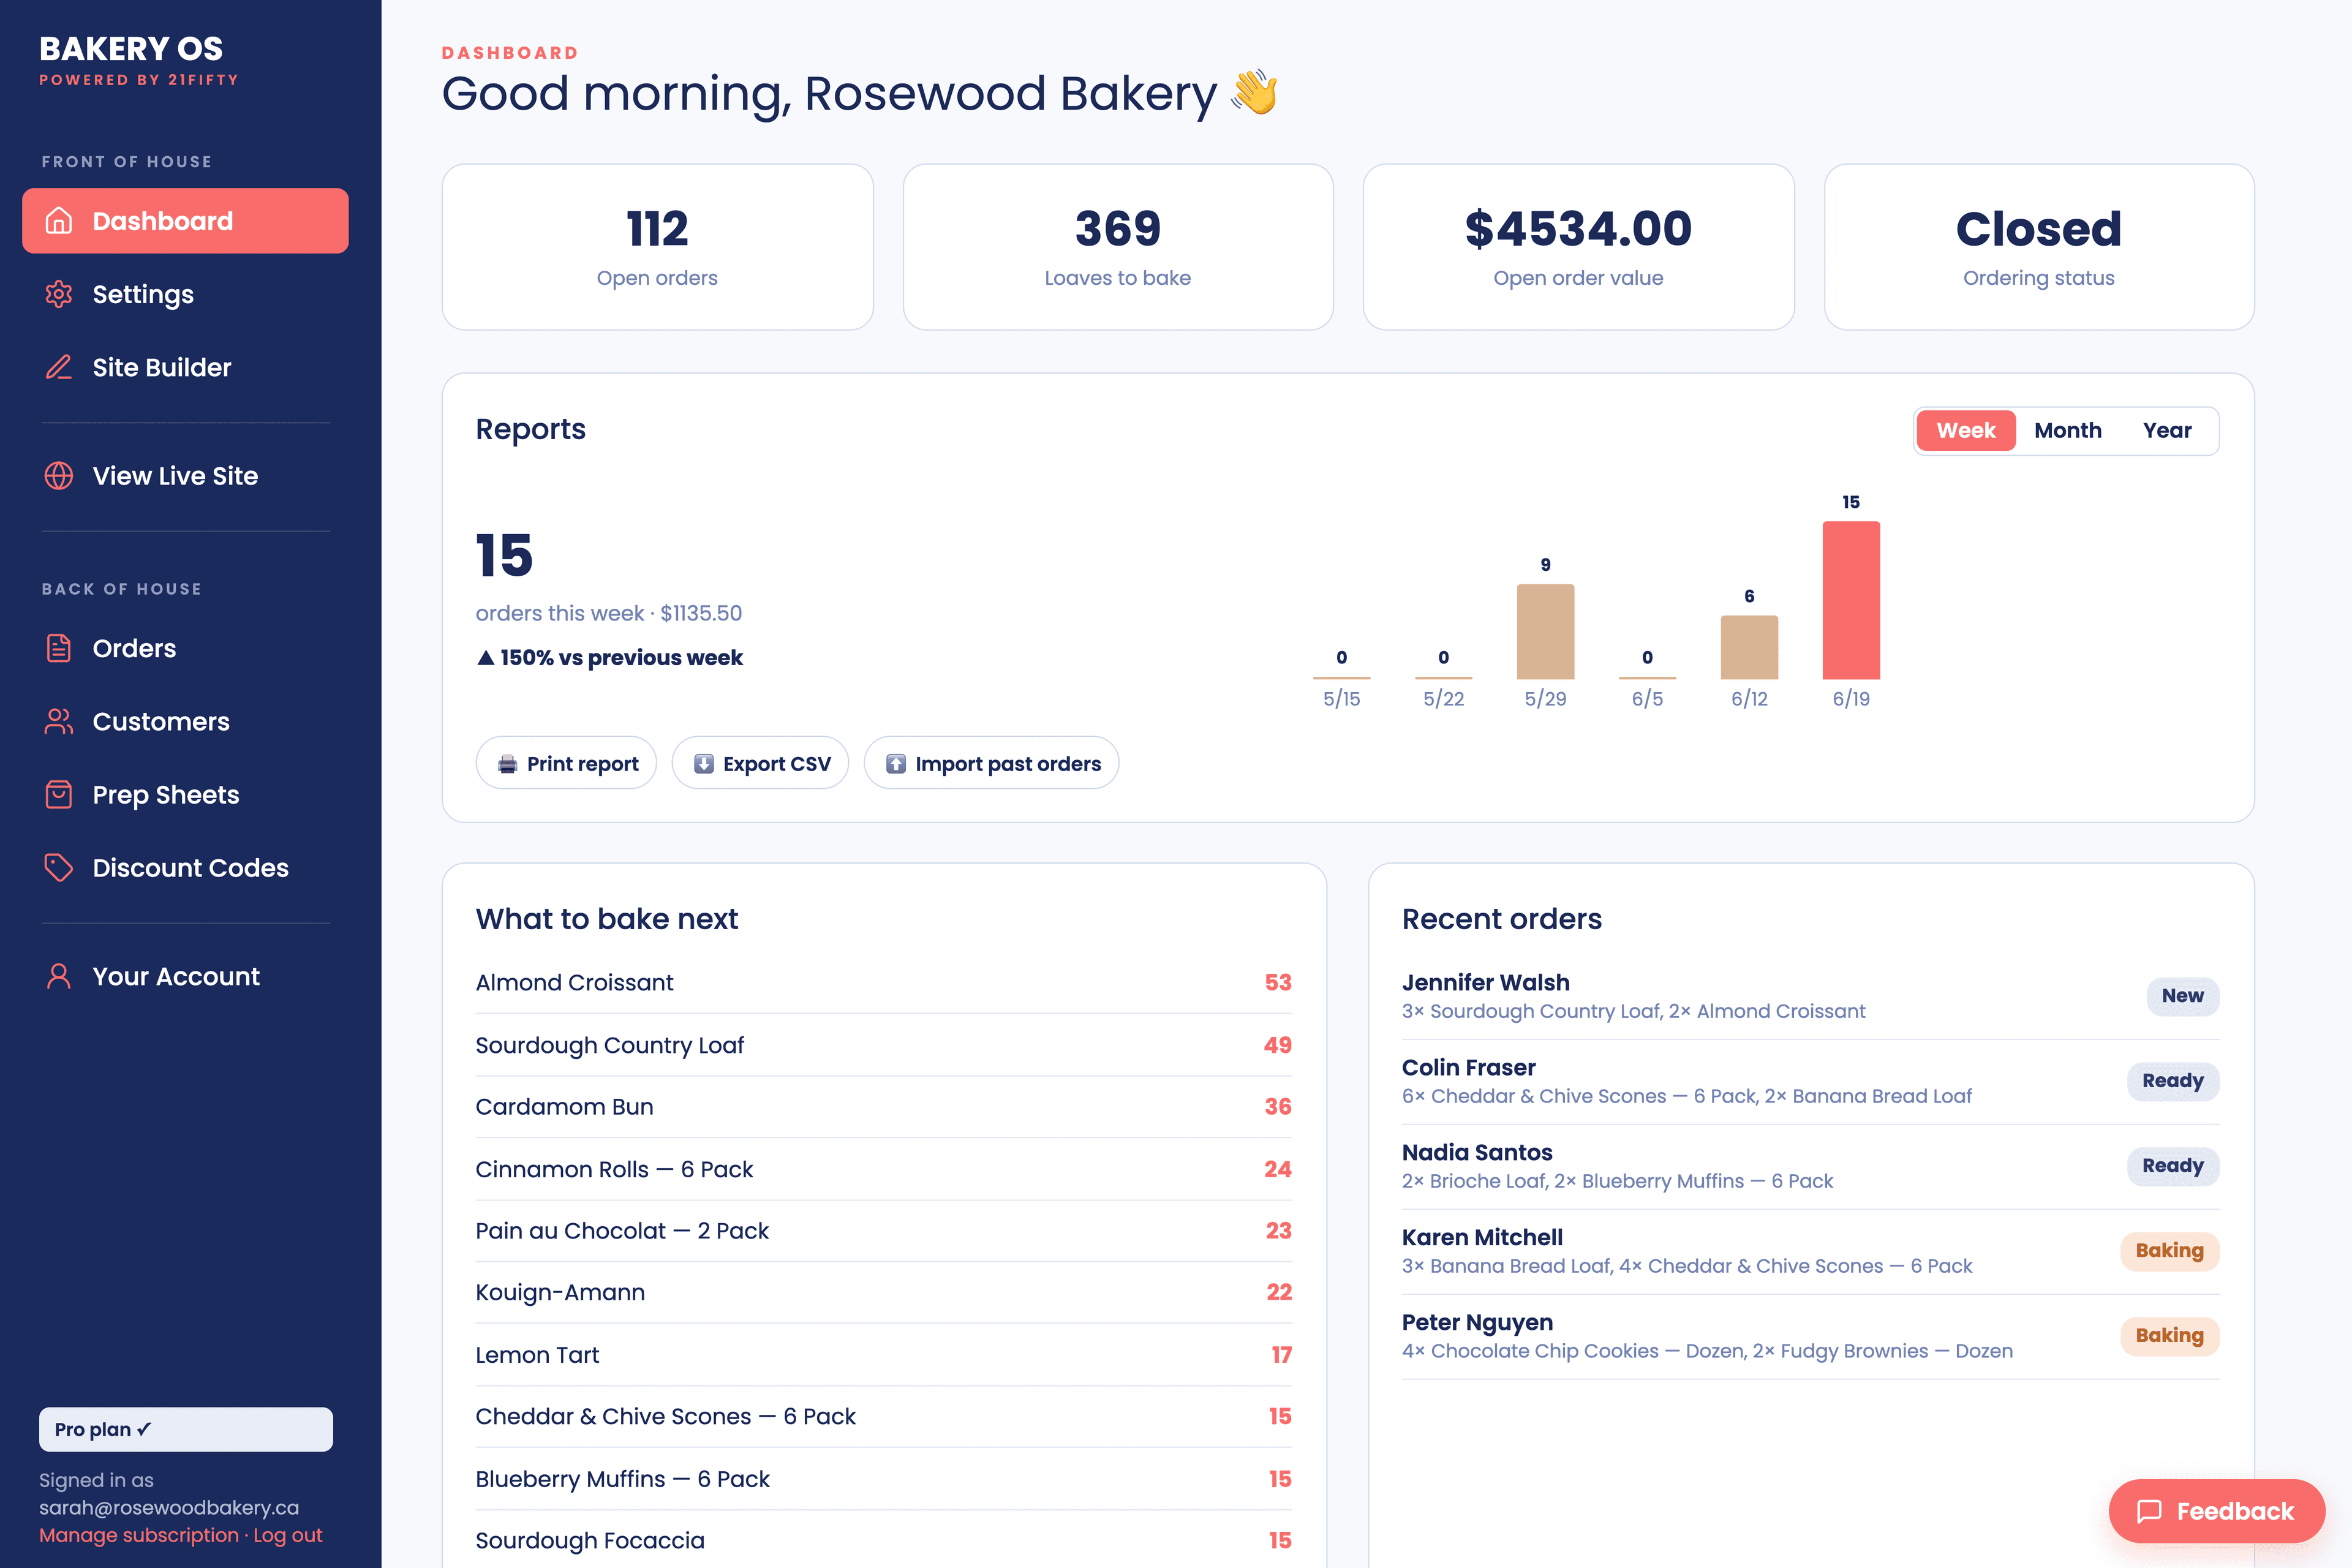Click the download icon on Export CSV

(704, 764)
